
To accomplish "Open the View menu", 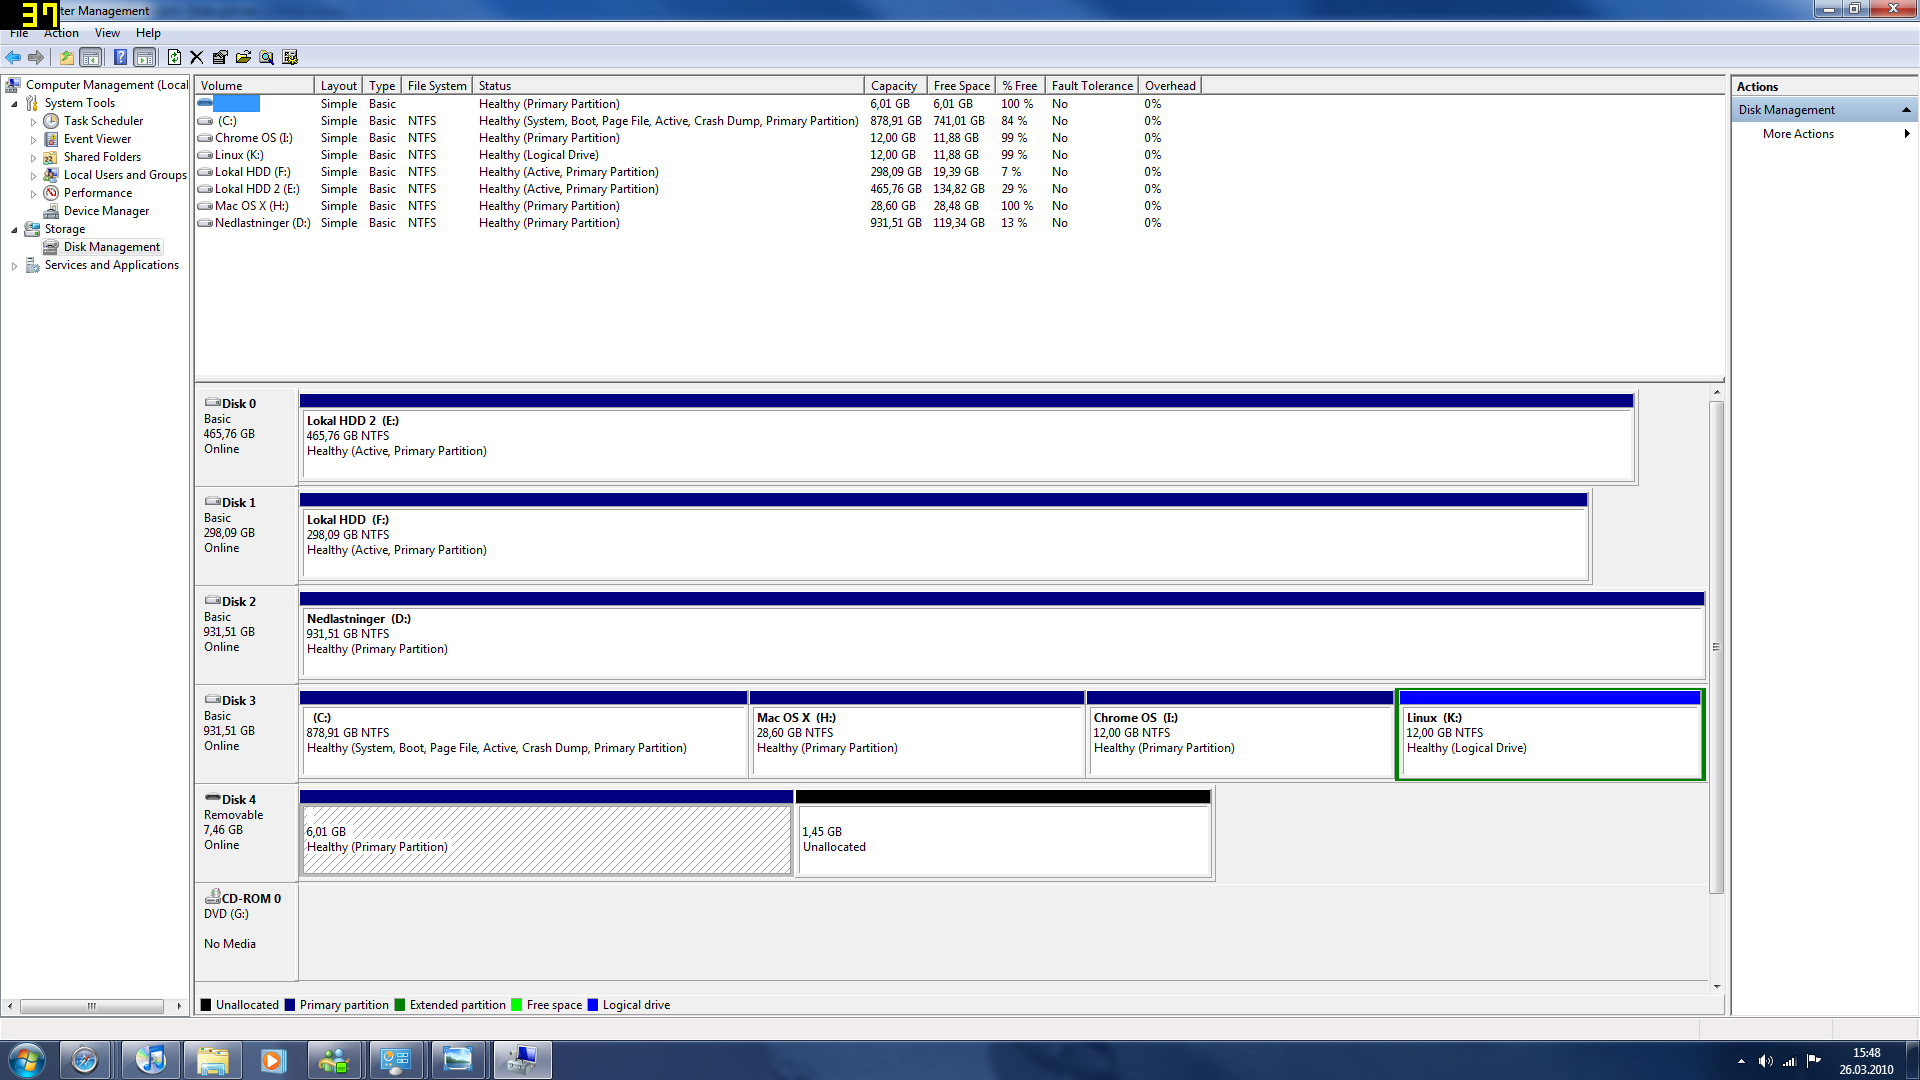I will point(107,33).
